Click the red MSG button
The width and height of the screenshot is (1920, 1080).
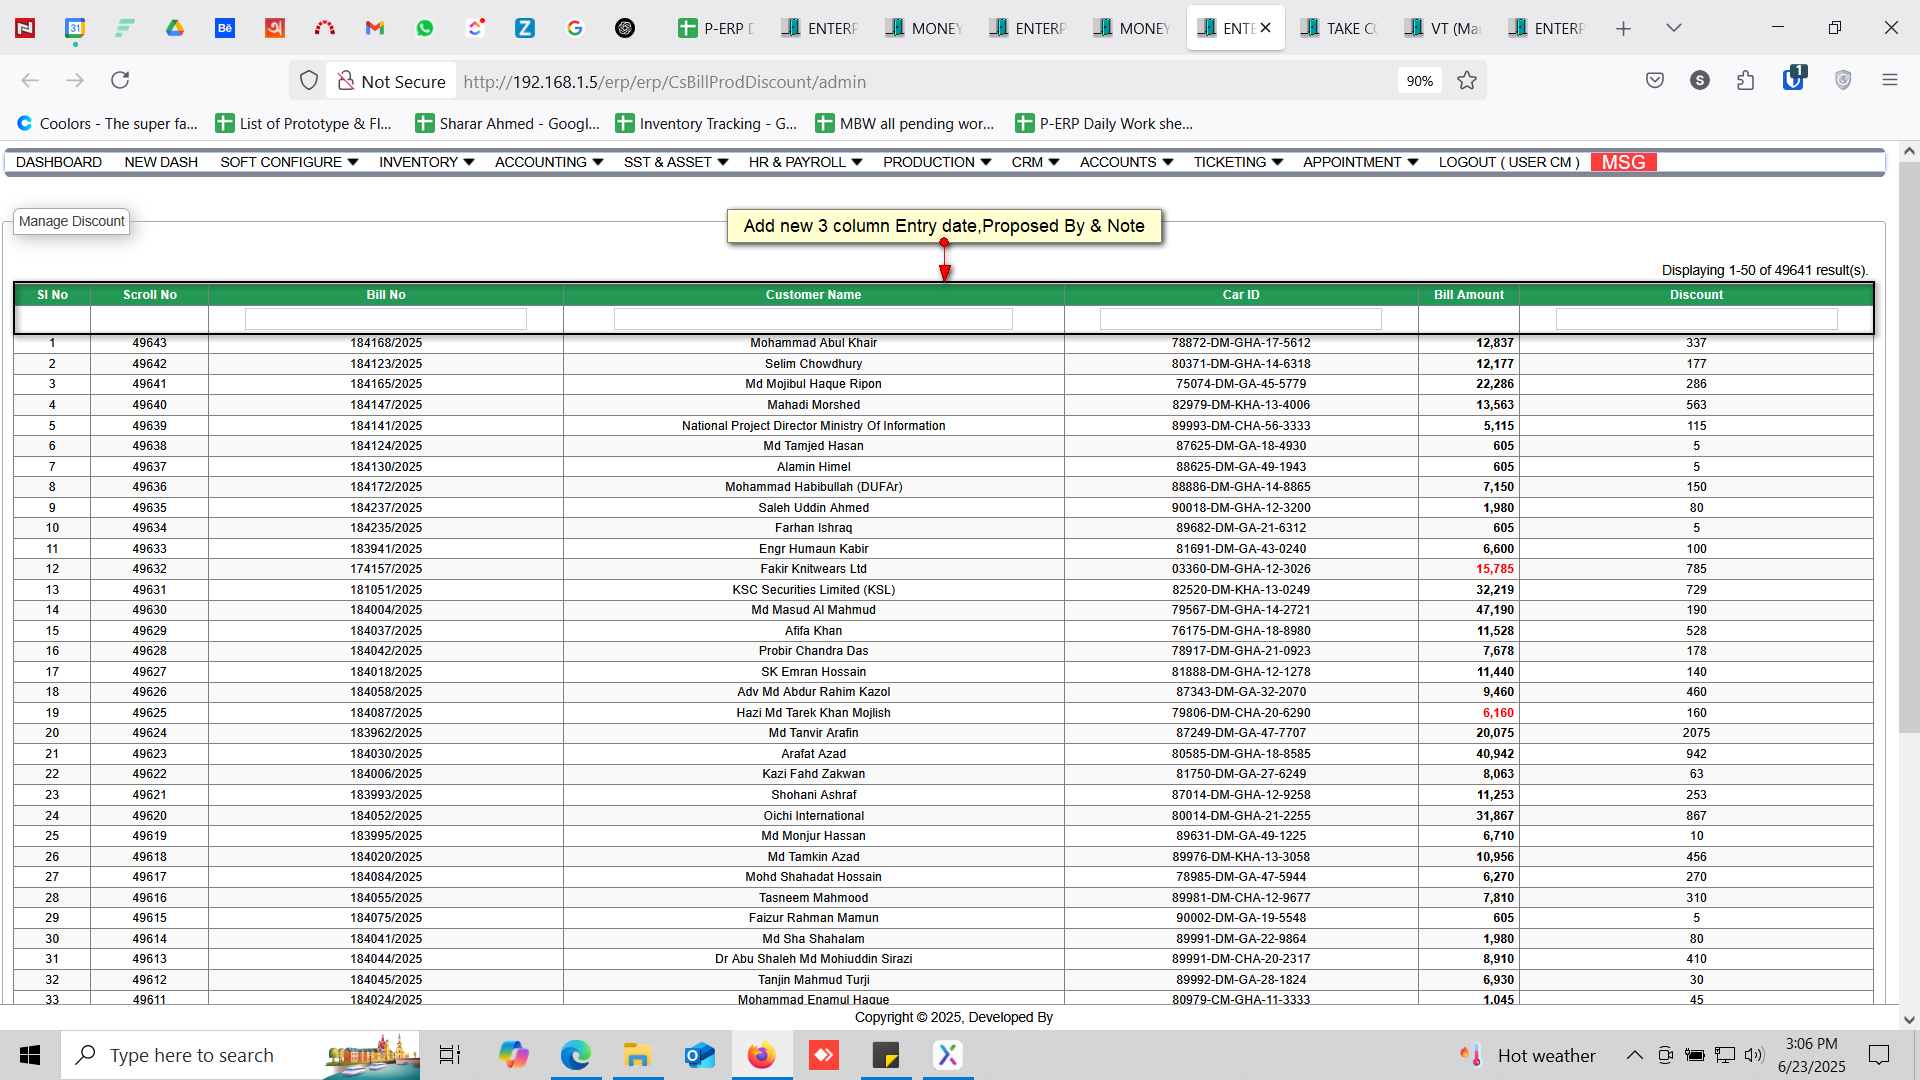(1623, 162)
